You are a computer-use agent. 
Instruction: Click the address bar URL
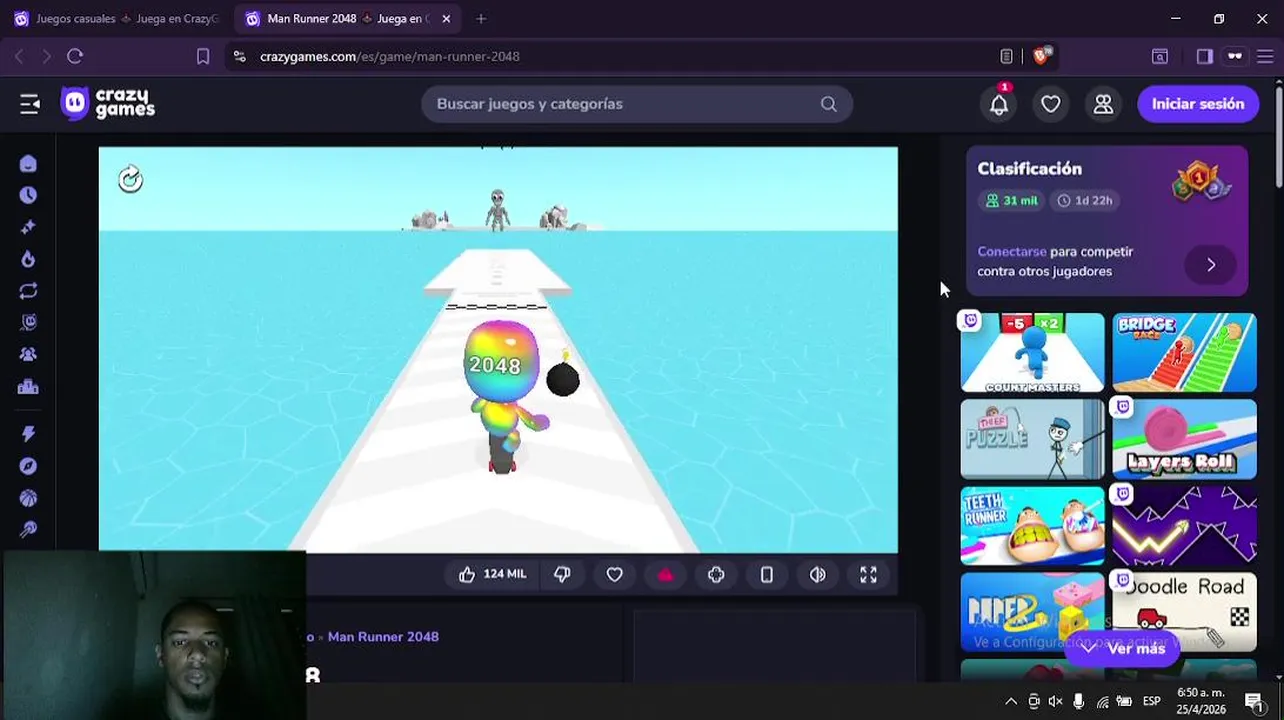389,56
